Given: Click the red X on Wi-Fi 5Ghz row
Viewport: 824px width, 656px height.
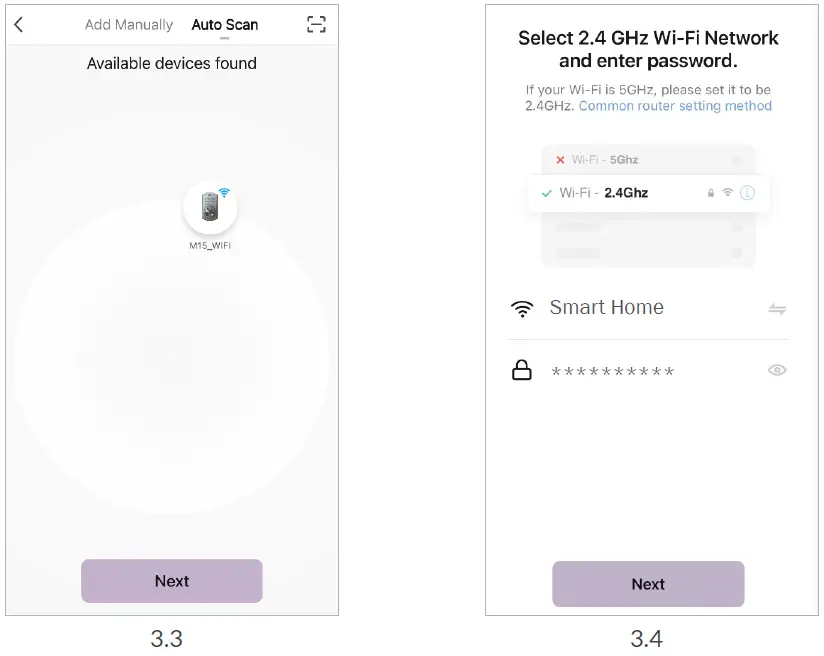Looking at the screenshot, I should (560, 160).
